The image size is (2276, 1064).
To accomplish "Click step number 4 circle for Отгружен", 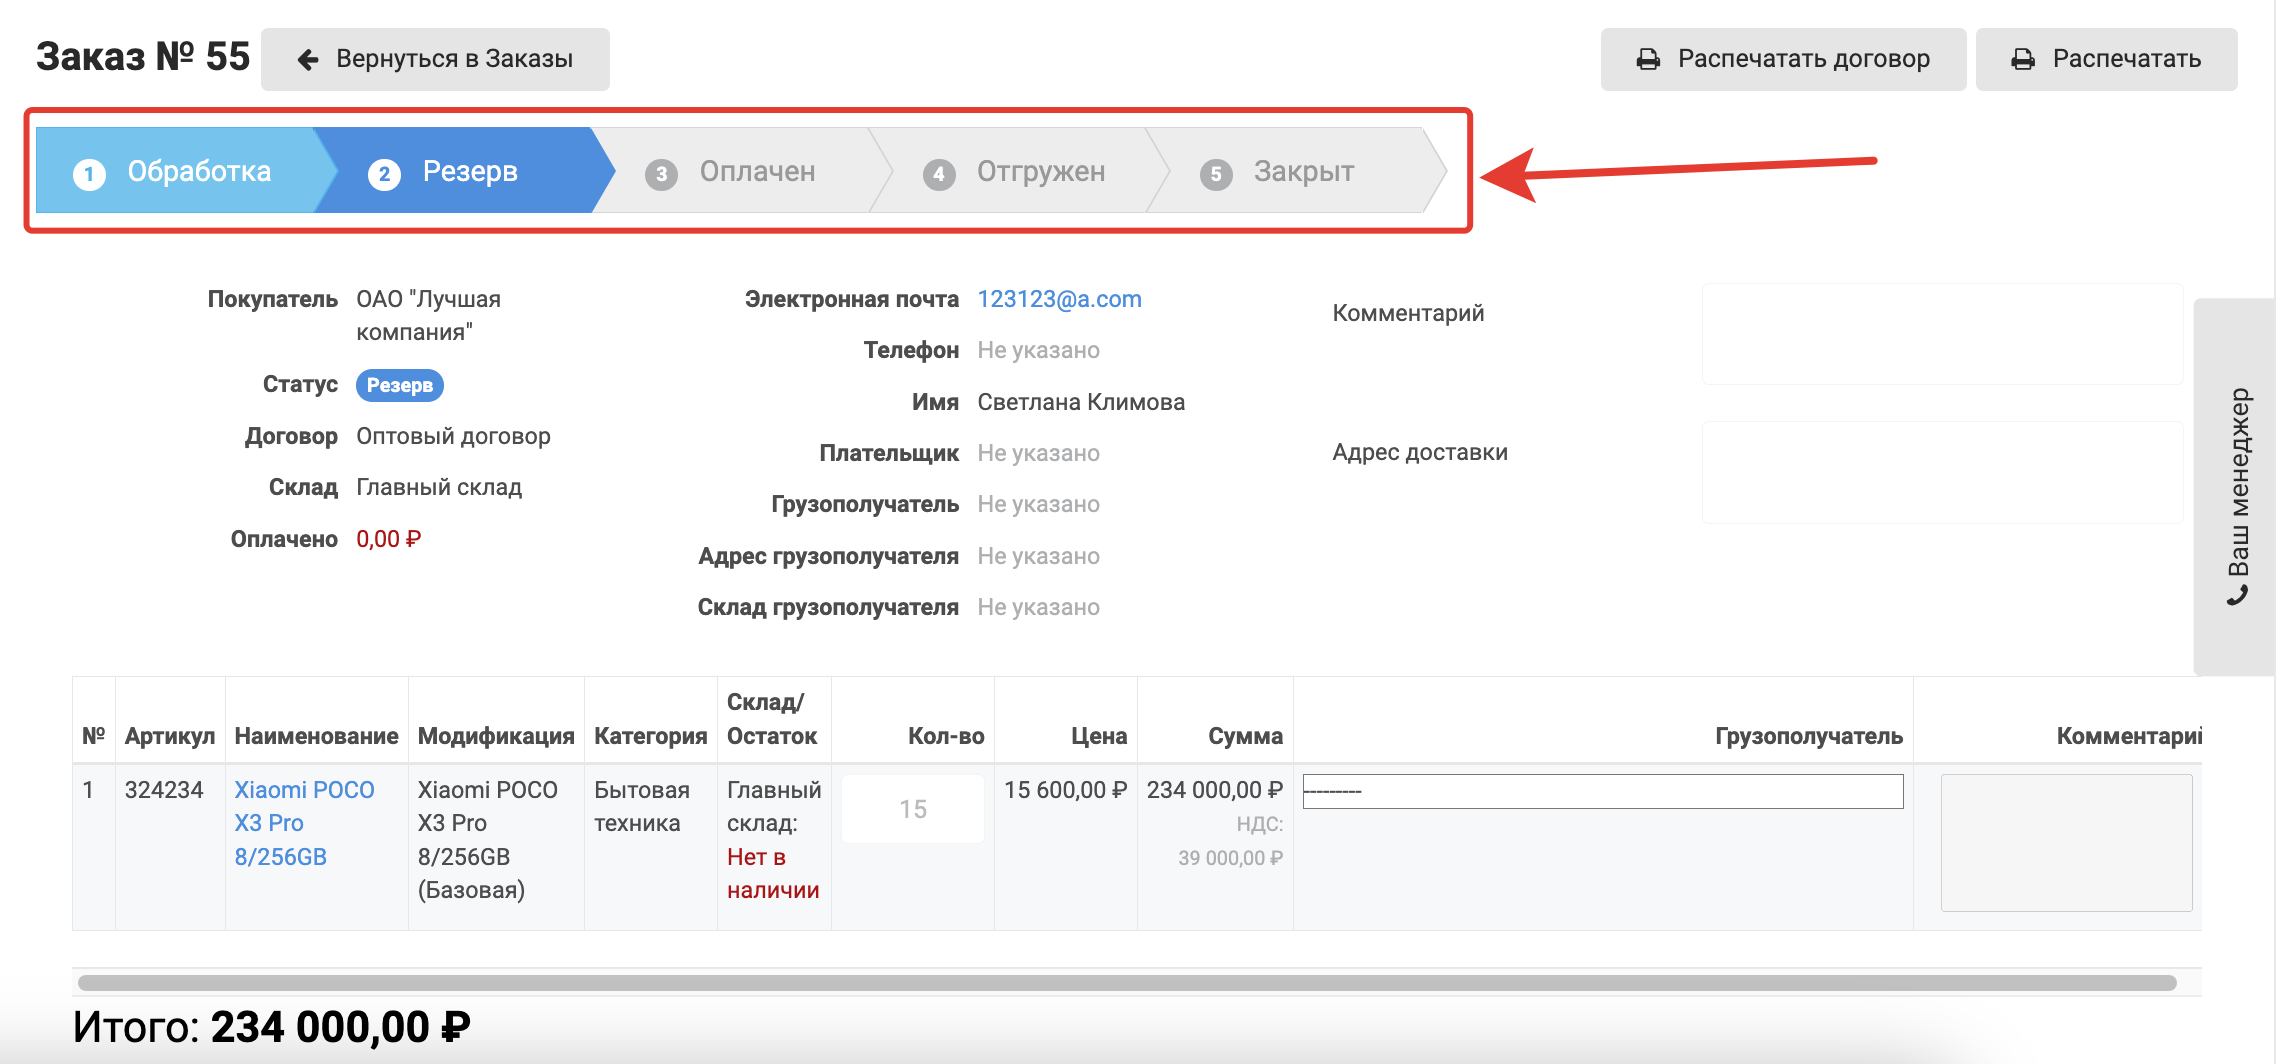I will coord(938,174).
